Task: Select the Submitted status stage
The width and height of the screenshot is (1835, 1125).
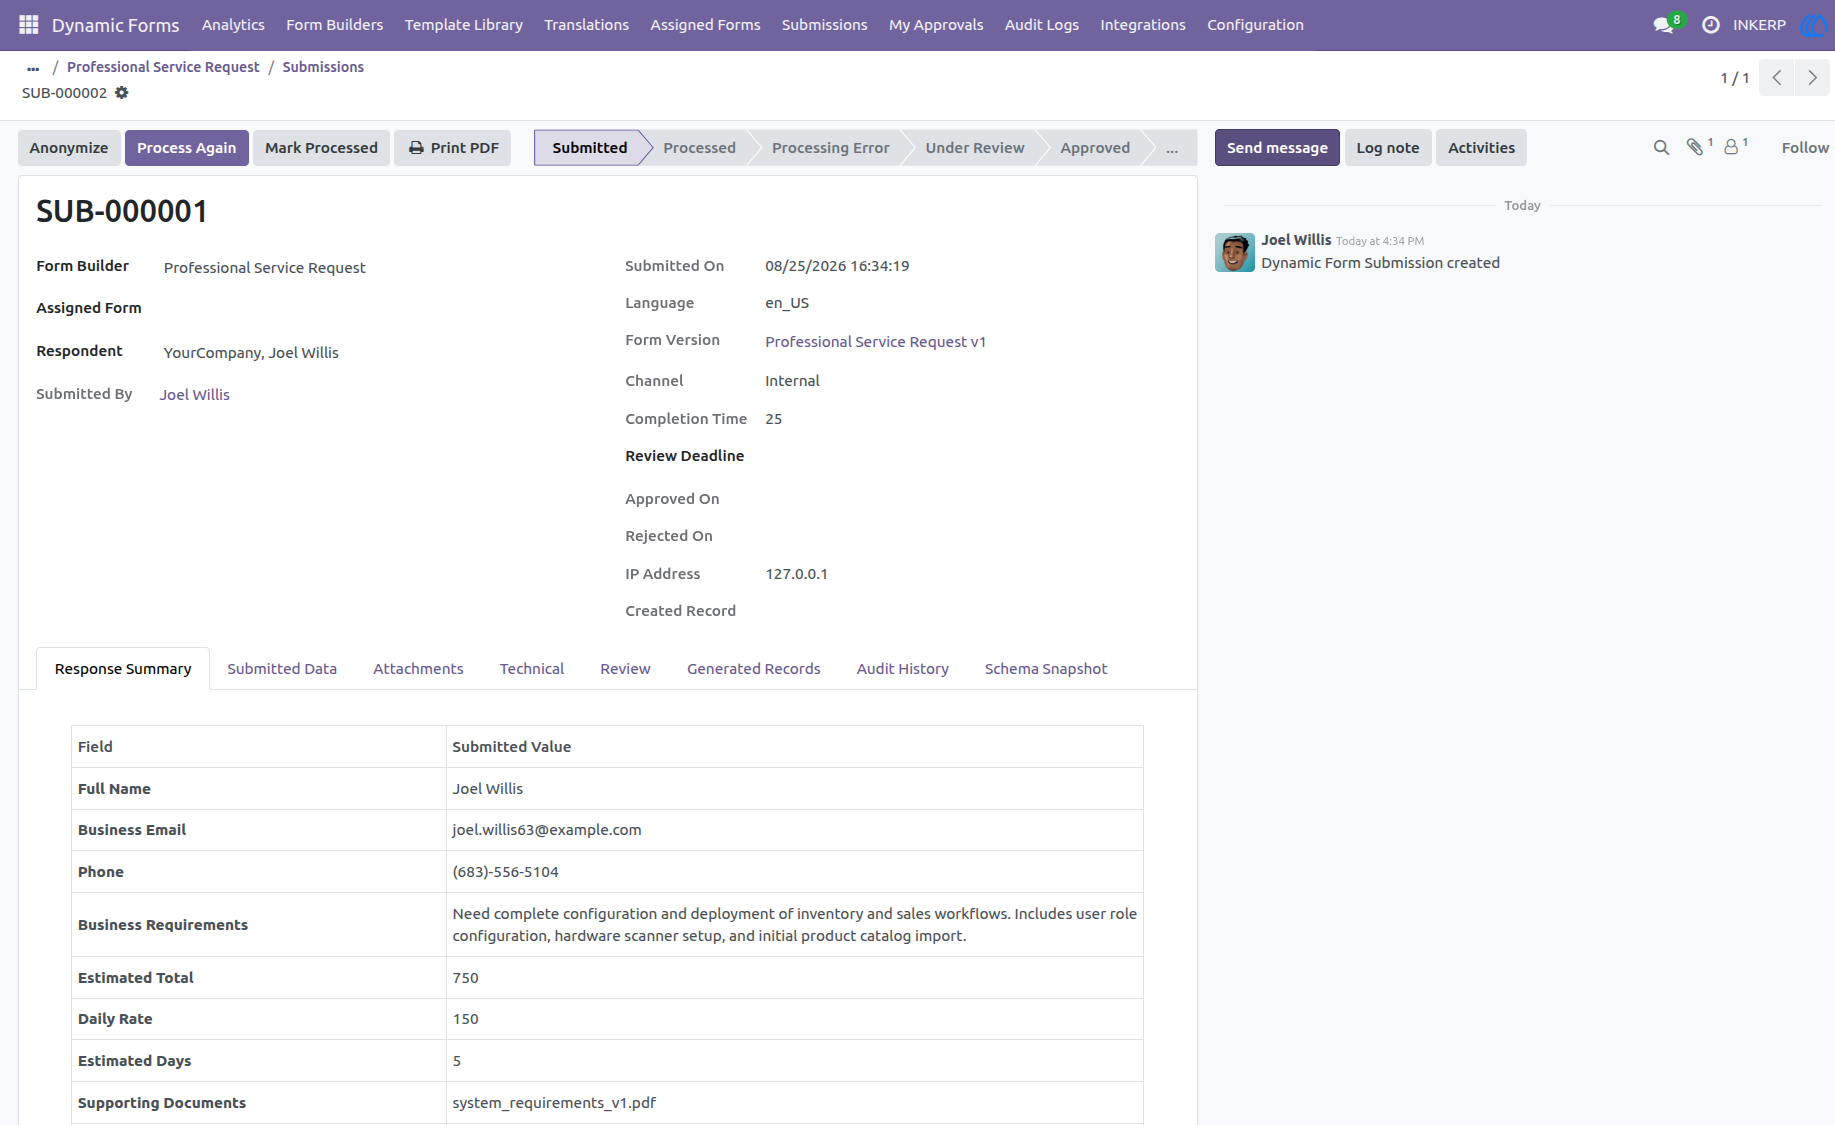Action: pos(590,148)
